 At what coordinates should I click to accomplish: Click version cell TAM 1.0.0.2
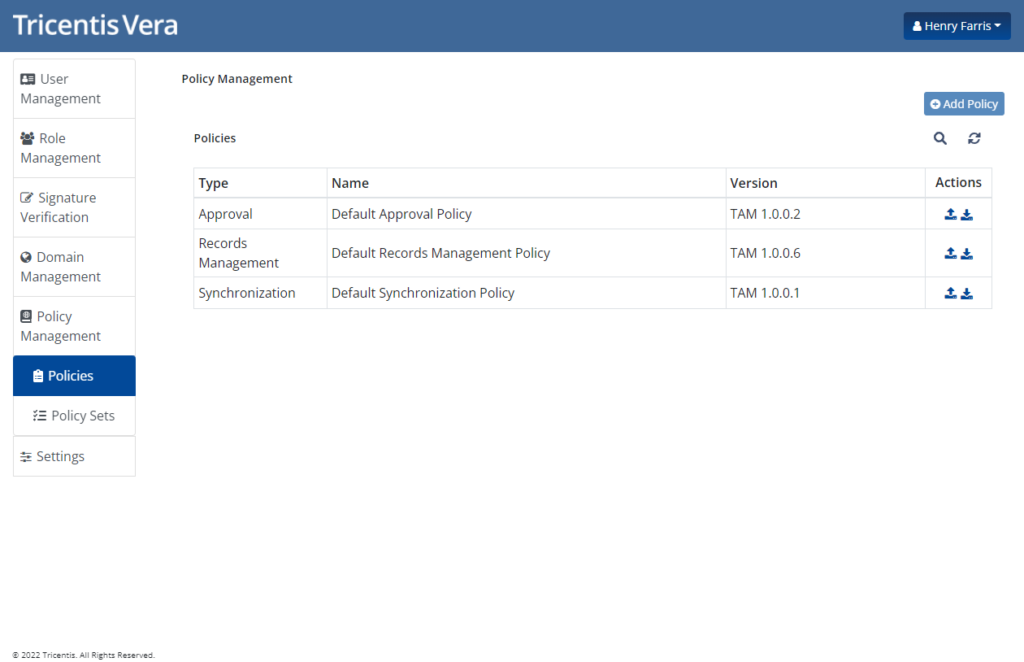(825, 214)
